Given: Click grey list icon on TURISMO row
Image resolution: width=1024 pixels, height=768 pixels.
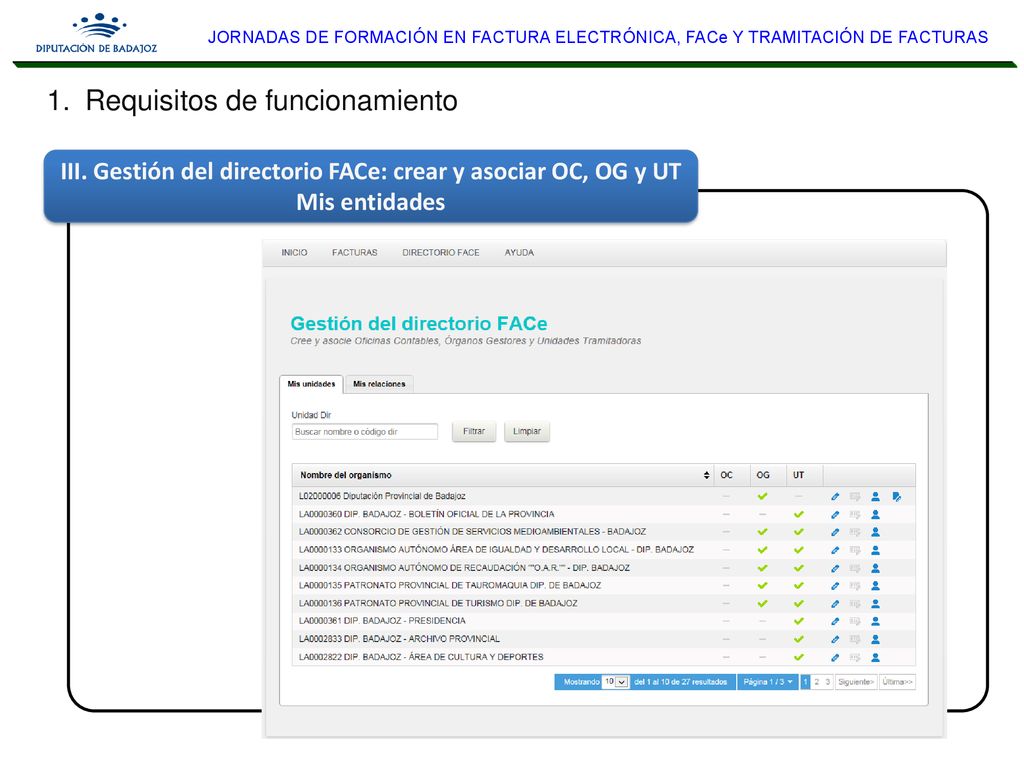Looking at the screenshot, I should pos(855,604).
